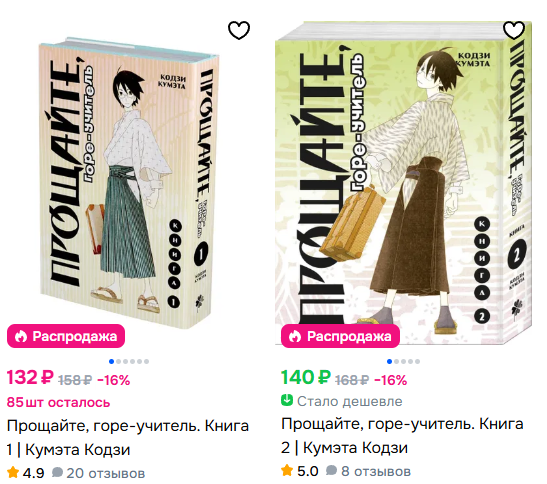Click the green Стало дешевле arrow icon
The height and width of the screenshot is (484, 547).
(287, 400)
